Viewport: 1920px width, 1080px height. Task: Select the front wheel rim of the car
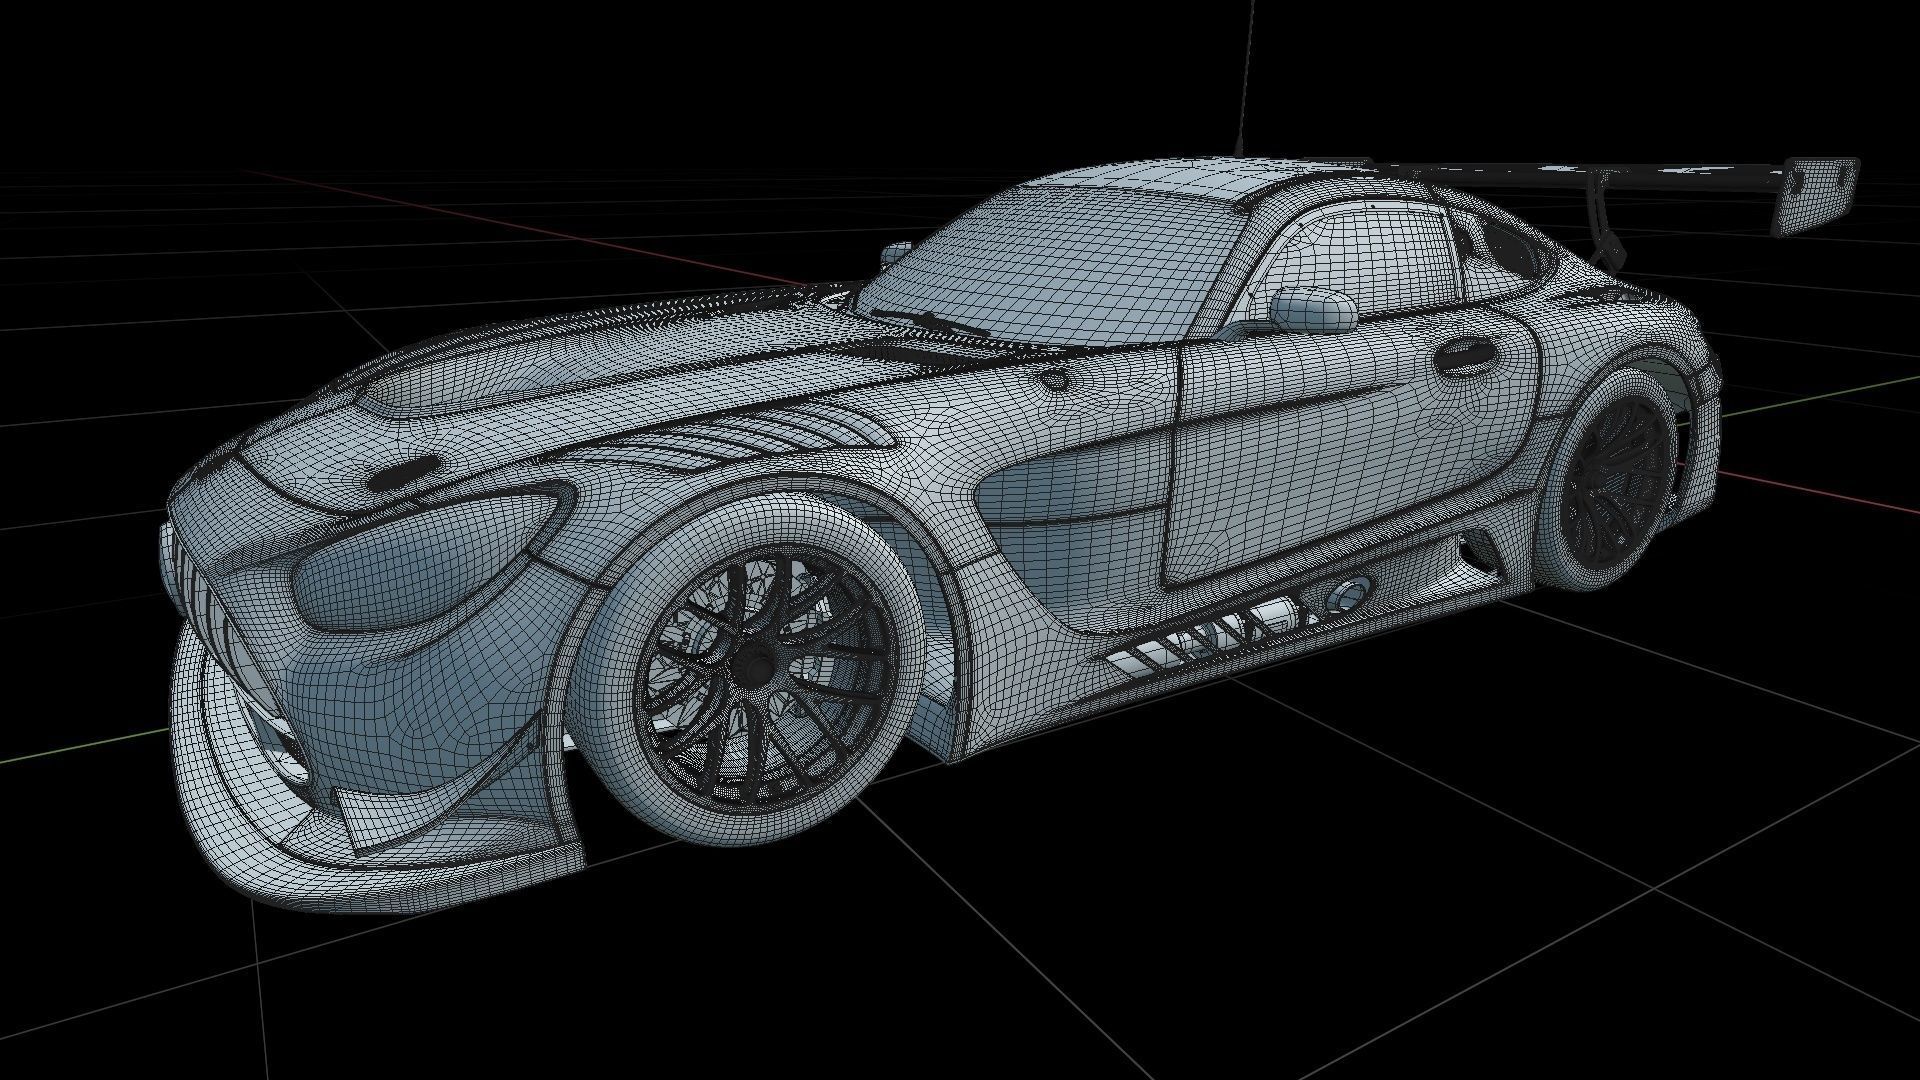(x=765, y=680)
